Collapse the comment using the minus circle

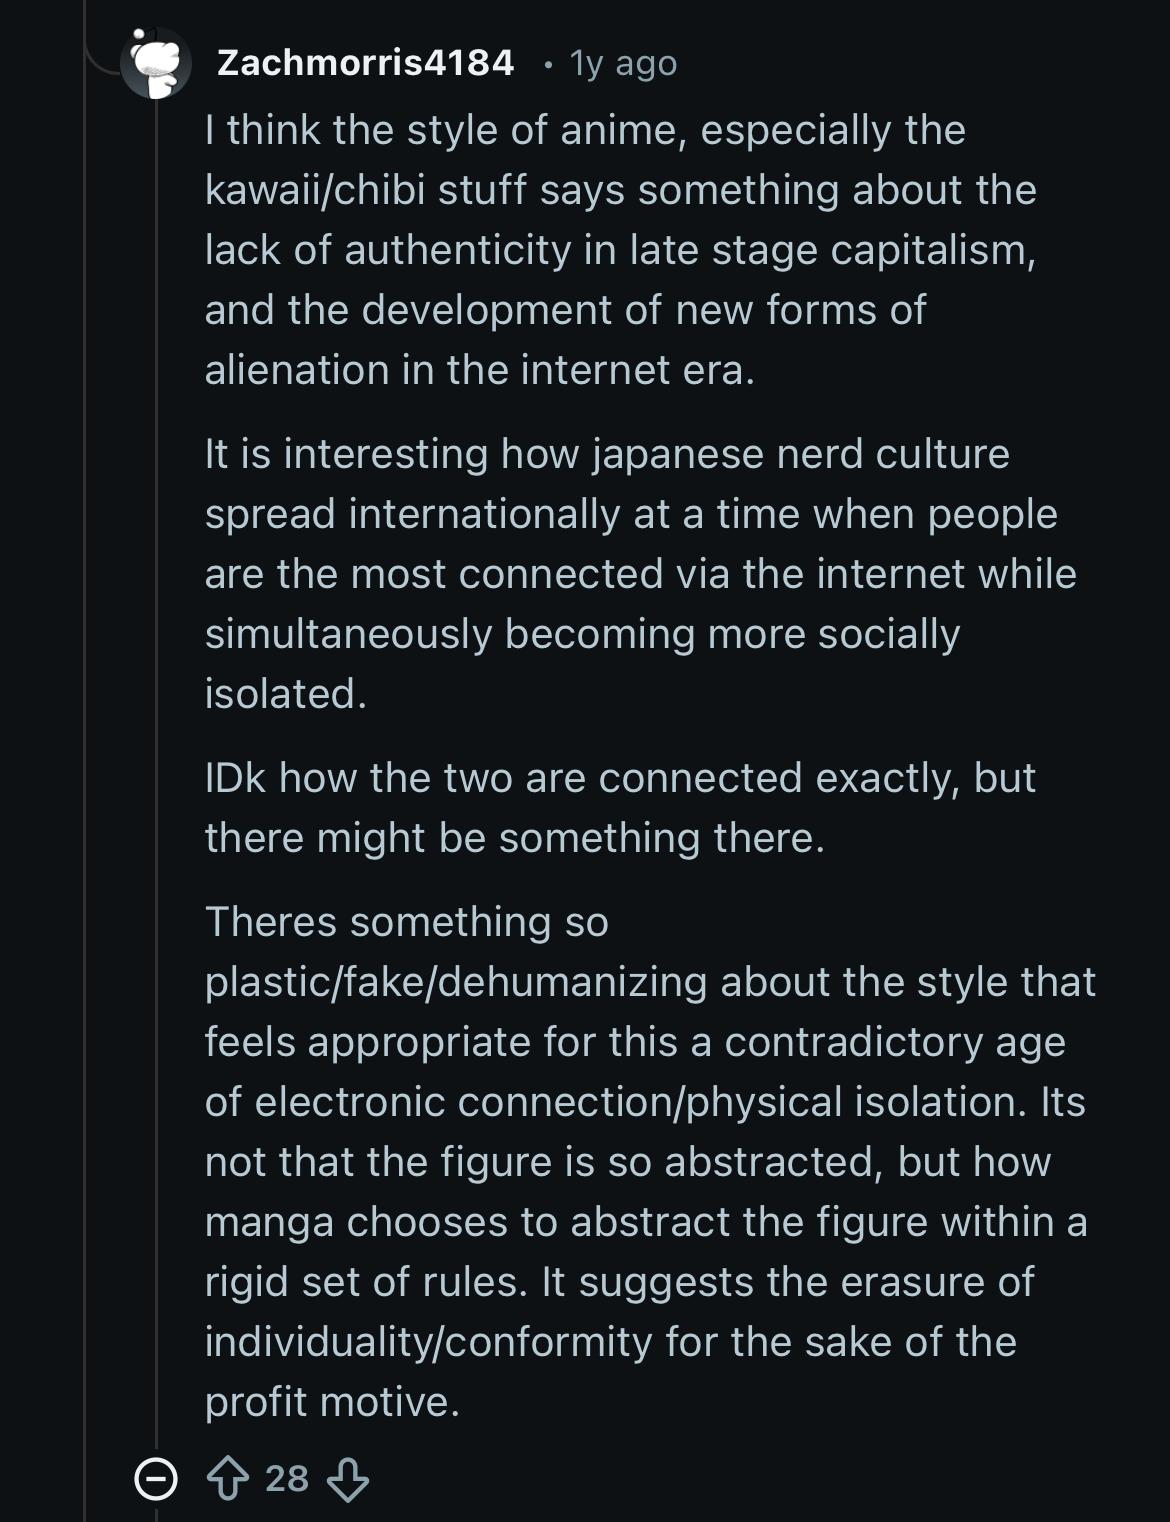pos(156,1479)
